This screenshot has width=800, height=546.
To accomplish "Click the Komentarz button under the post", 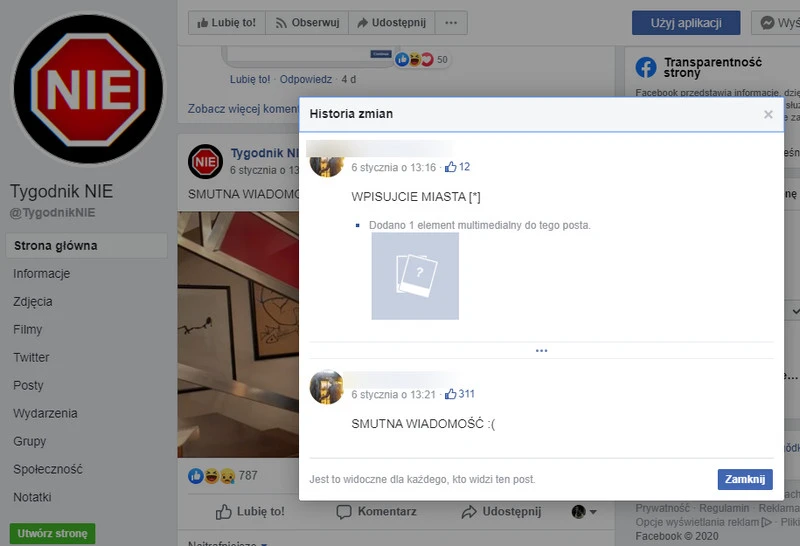I will [x=376, y=511].
